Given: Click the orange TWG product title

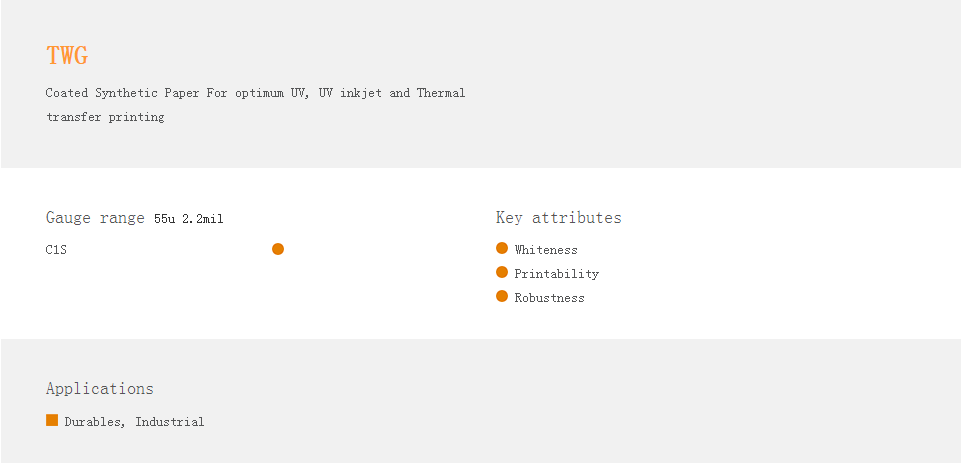Looking at the screenshot, I should pyautogui.click(x=67, y=56).
